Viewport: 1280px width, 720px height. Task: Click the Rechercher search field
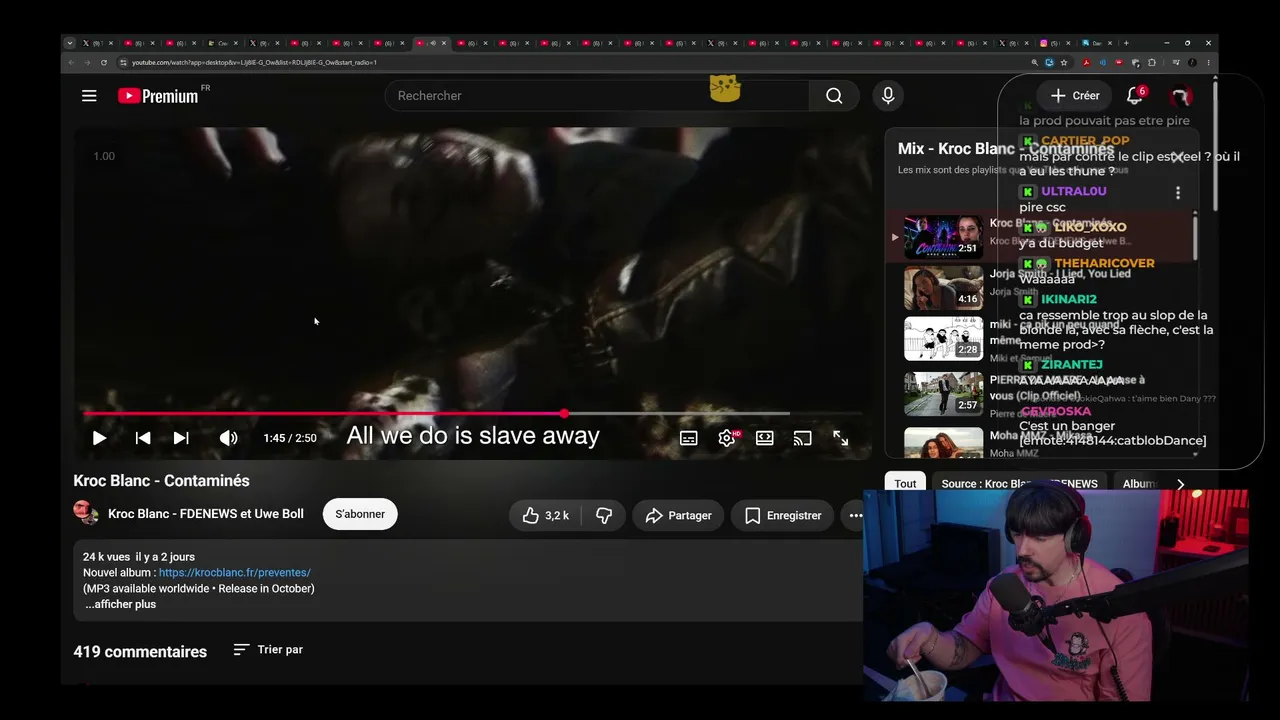click(x=597, y=96)
